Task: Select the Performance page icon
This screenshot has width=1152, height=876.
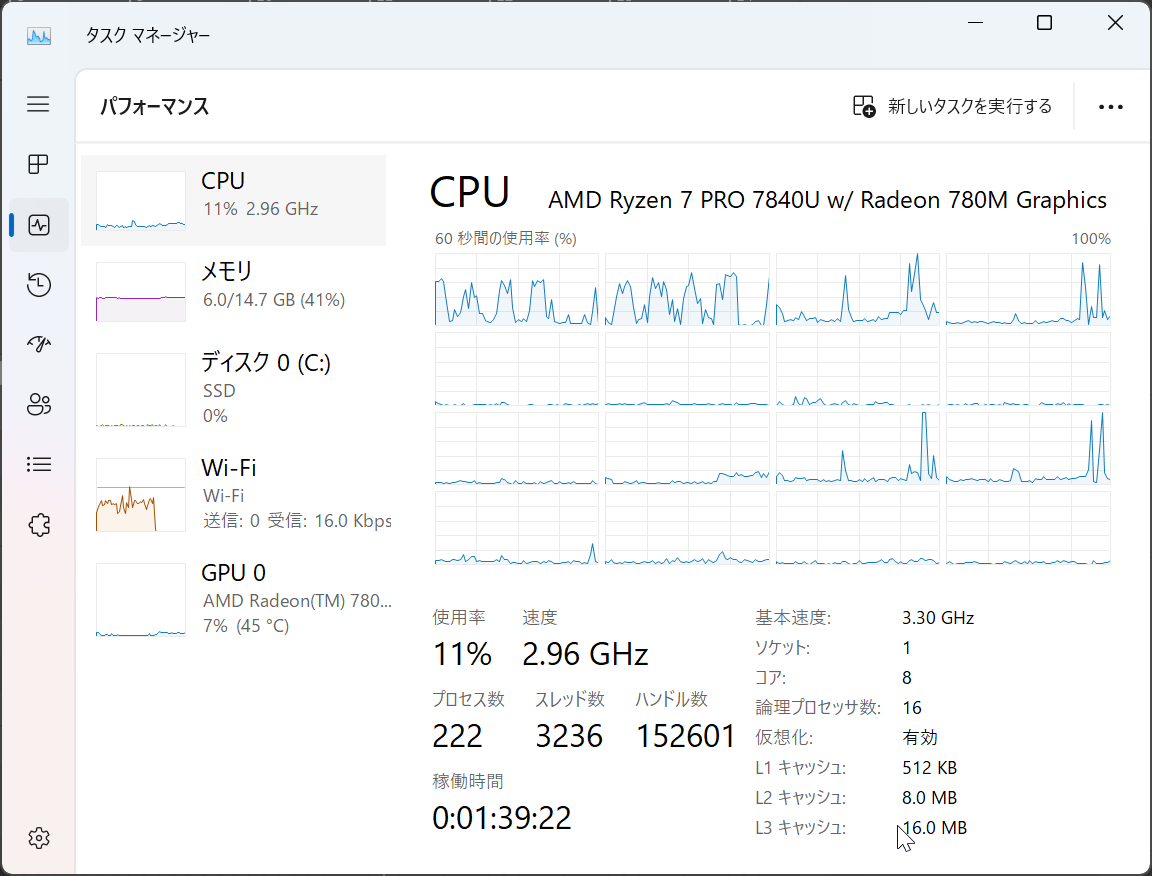Action: (38, 224)
